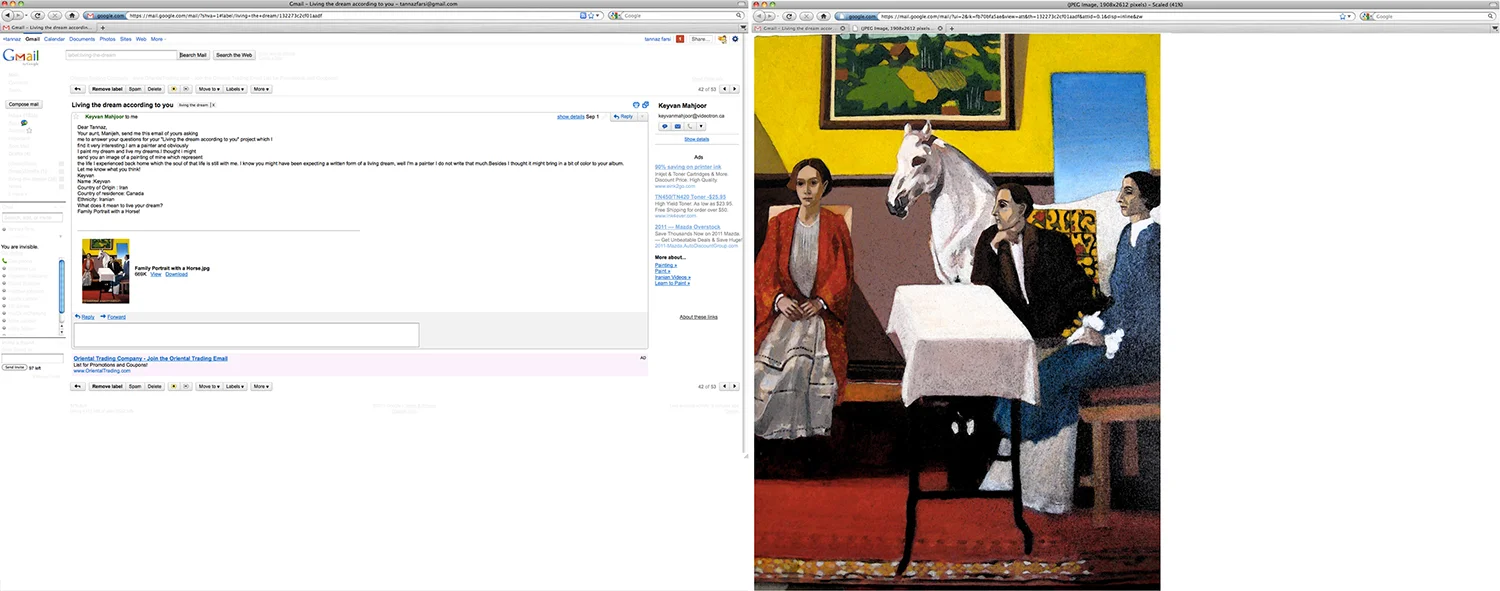Click the bottom toolbar back arrow under the message
This screenshot has height=591, width=1500.
pyautogui.click(x=77, y=386)
